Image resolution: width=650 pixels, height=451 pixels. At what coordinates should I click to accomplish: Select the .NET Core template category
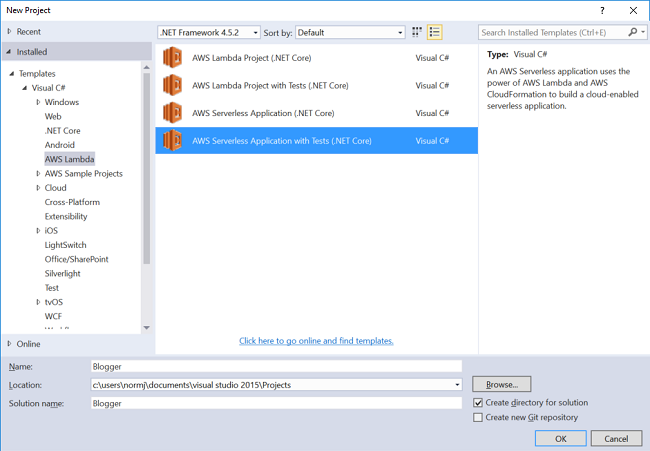pos(63,131)
